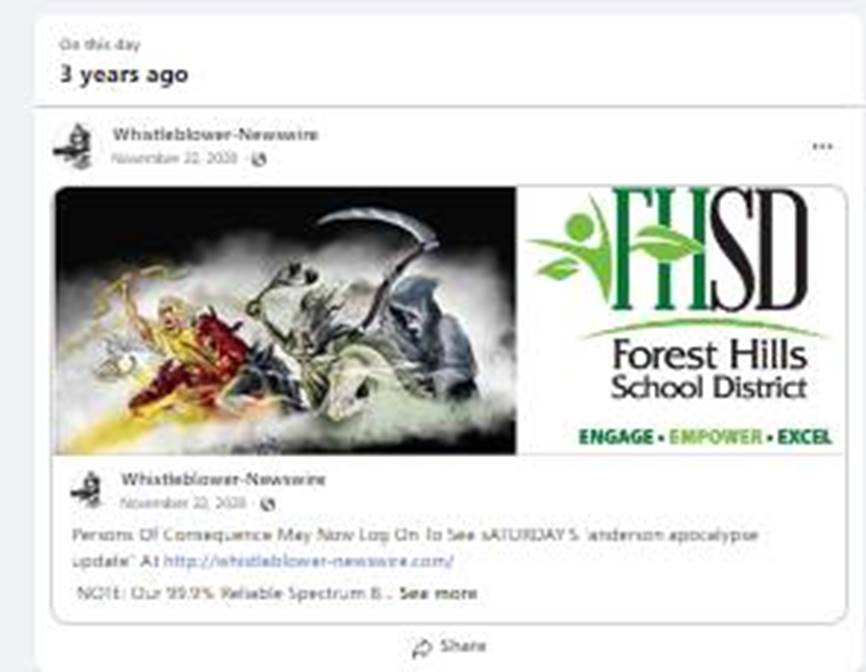866x672 pixels.
Task: Click the '3 years ago' memory heading
Action: coord(124,74)
